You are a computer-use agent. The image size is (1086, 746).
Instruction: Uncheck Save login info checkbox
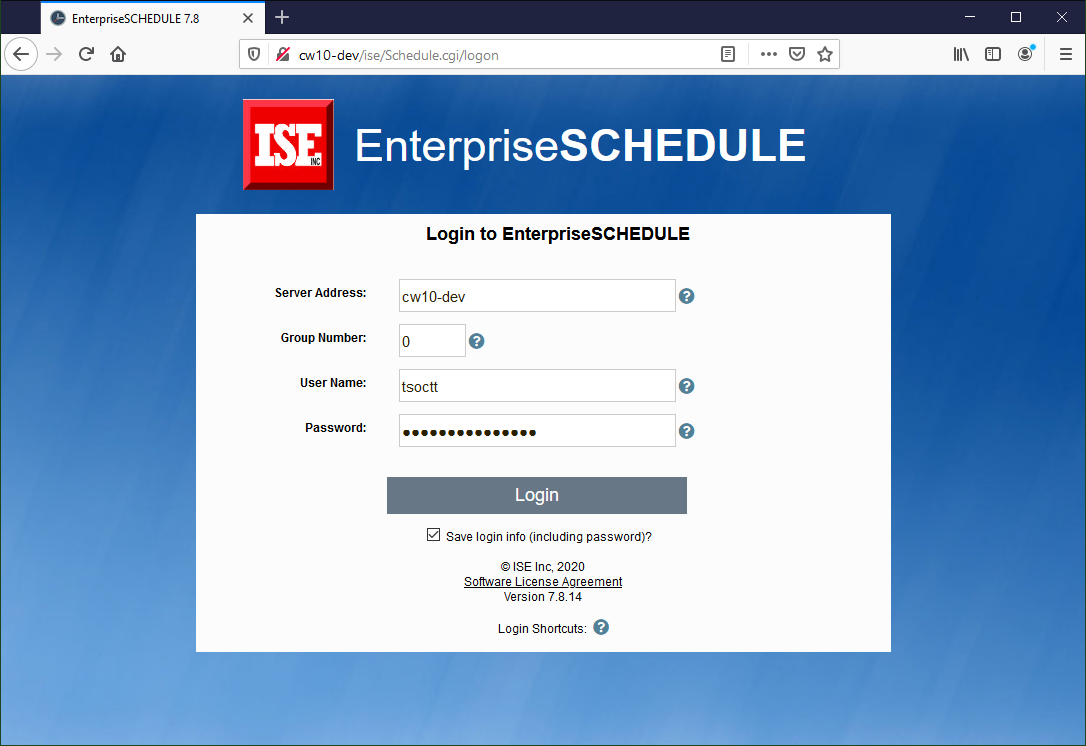pyautogui.click(x=433, y=535)
